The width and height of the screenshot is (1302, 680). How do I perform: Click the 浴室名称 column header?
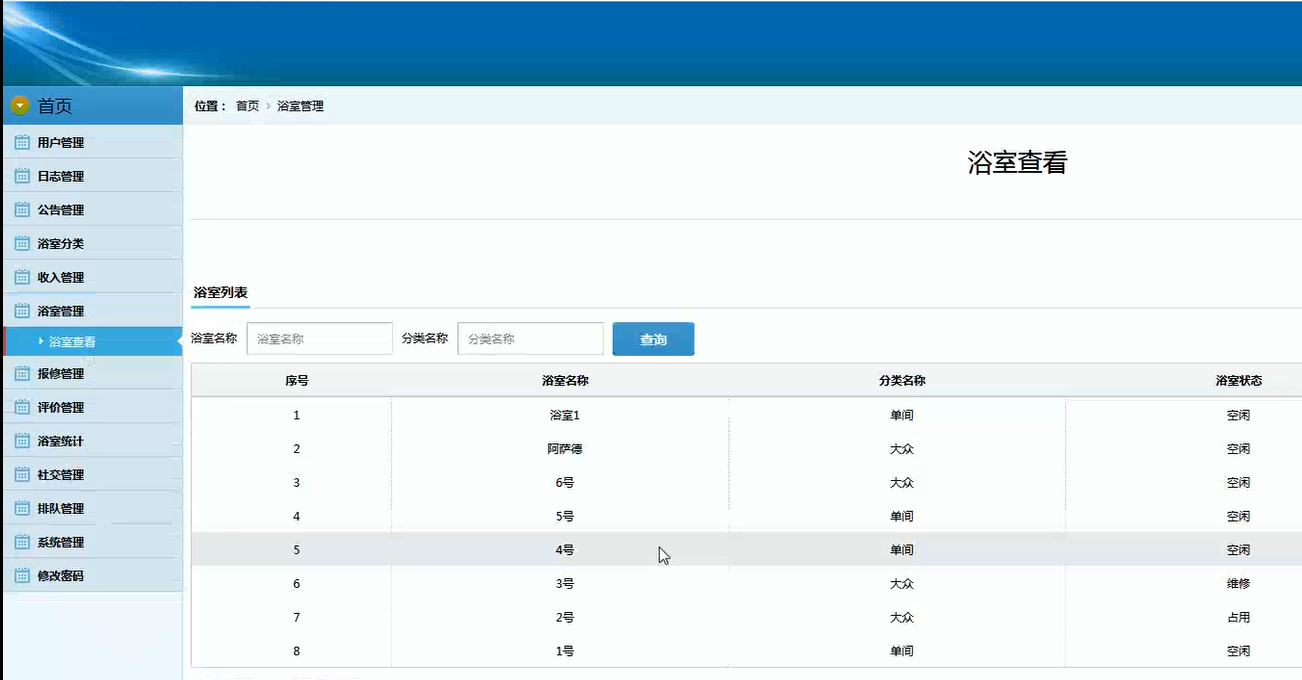tap(565, 381)
